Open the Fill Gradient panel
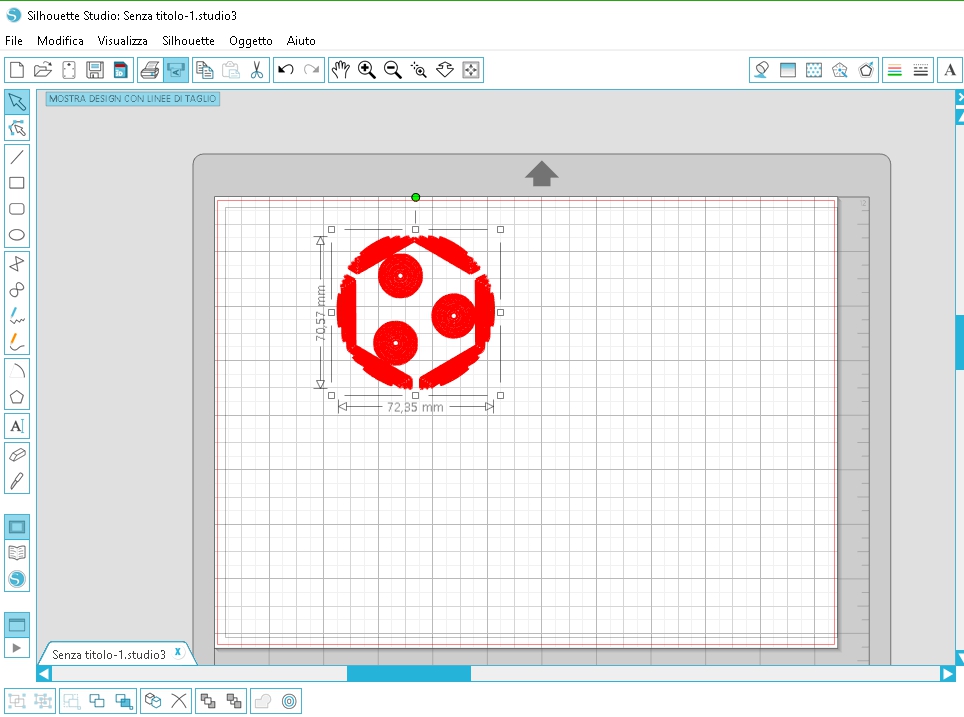The image size is (964, 717). (788, 70)
